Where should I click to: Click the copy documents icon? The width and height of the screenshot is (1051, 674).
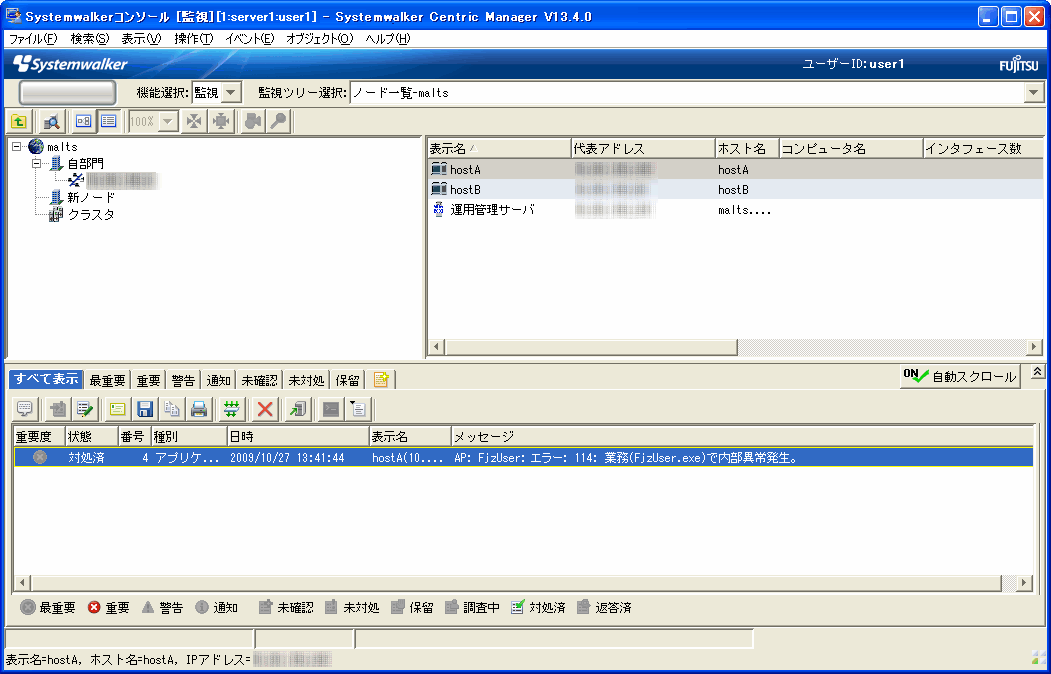pyautogui.click(x=172, y=409)
